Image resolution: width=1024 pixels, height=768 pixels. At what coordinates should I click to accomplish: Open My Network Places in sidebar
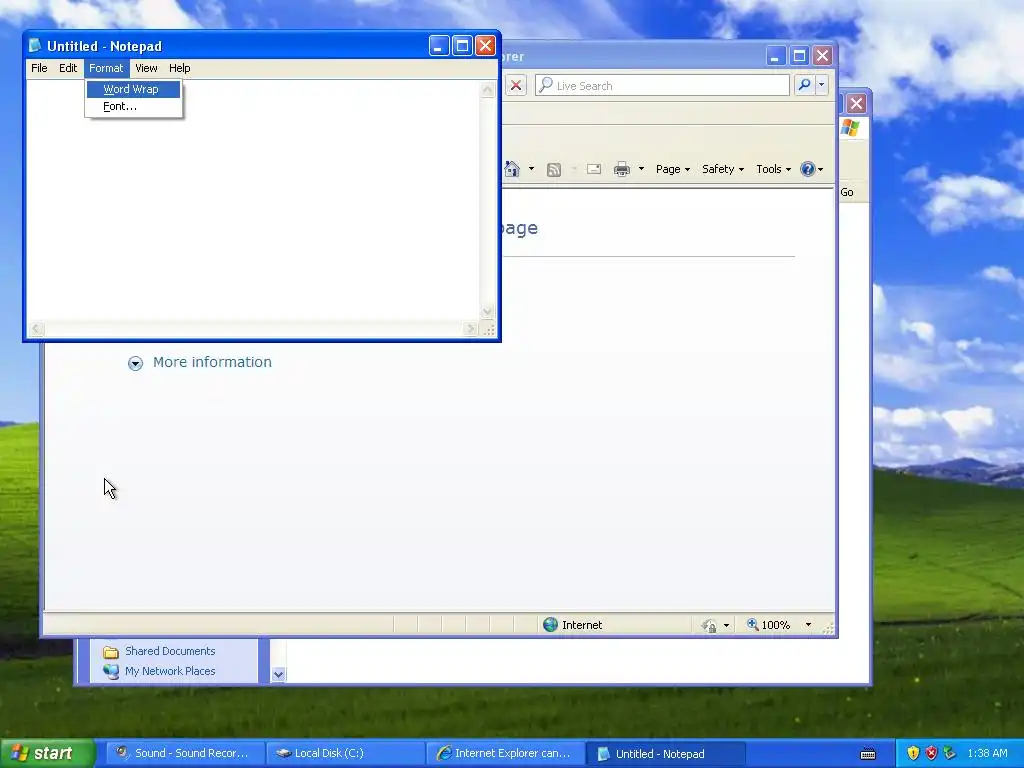(170, 671)
